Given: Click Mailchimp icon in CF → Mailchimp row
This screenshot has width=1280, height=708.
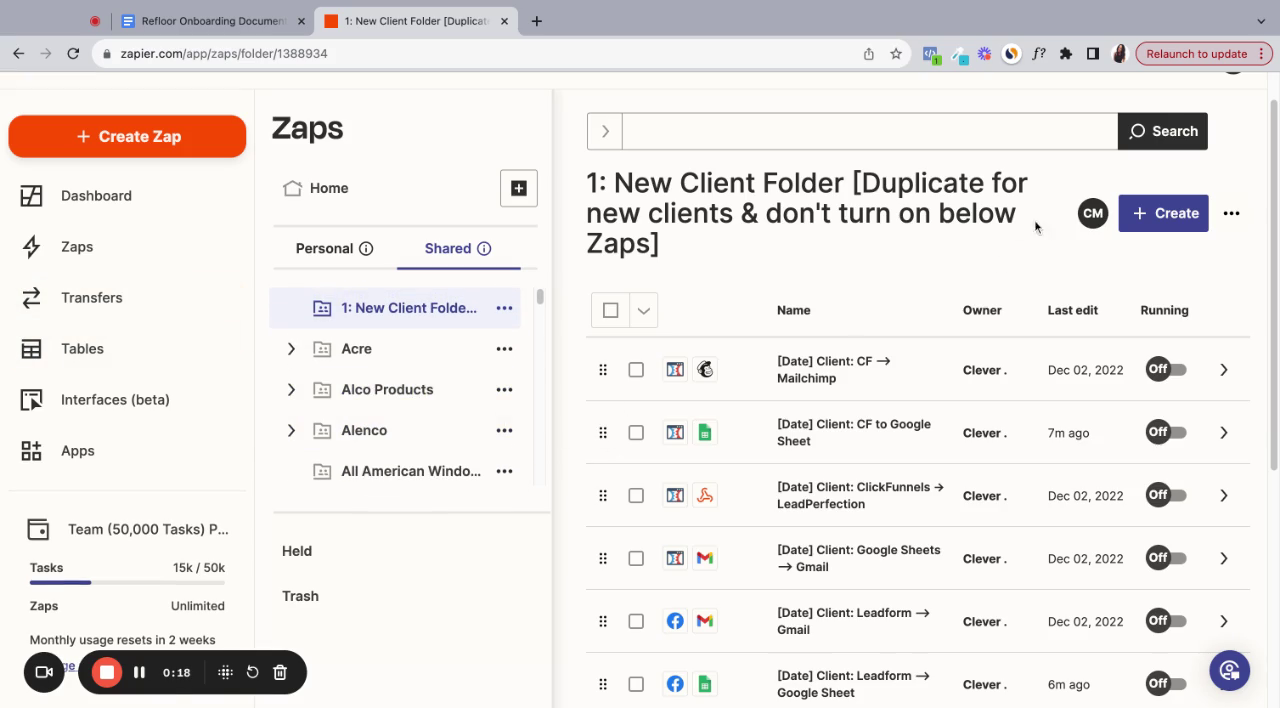Looking at the screenshot, I should (x=705, y=370).
